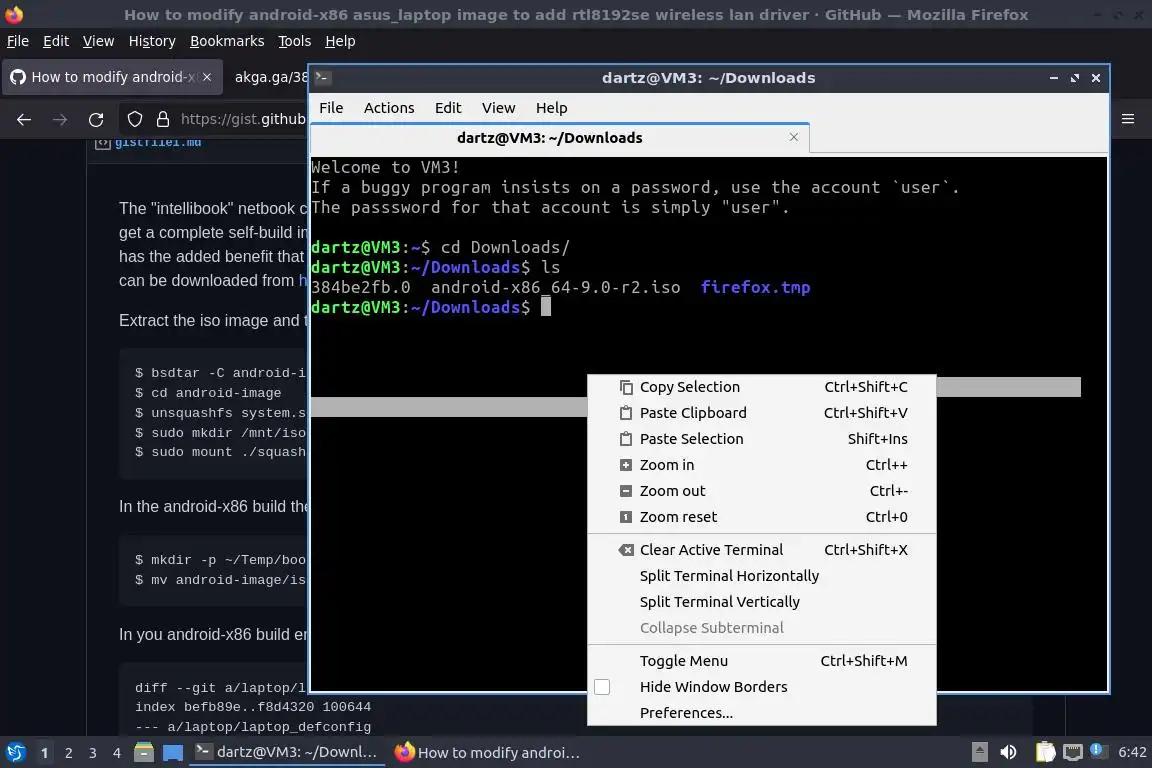Click the removable media eject tray icon
Image resolution: width=1152 pixels, height=768 pixels.
[979, 753]
